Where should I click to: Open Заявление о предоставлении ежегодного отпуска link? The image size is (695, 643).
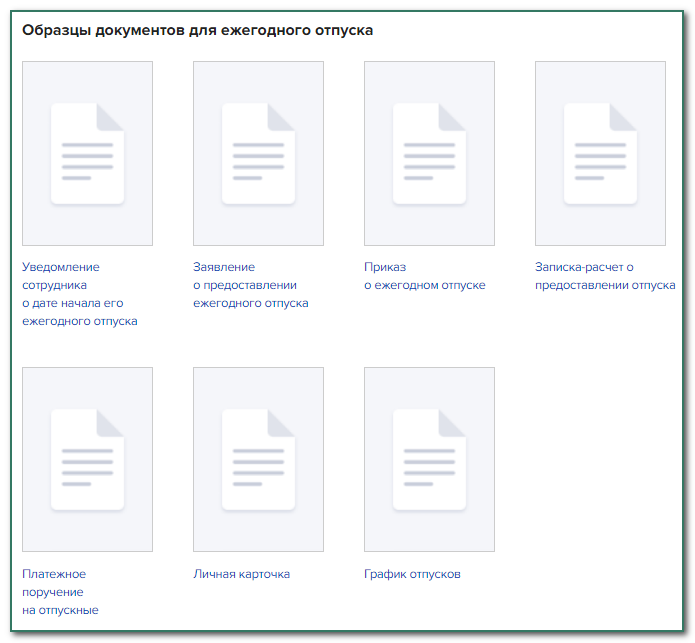pos(250,285)
